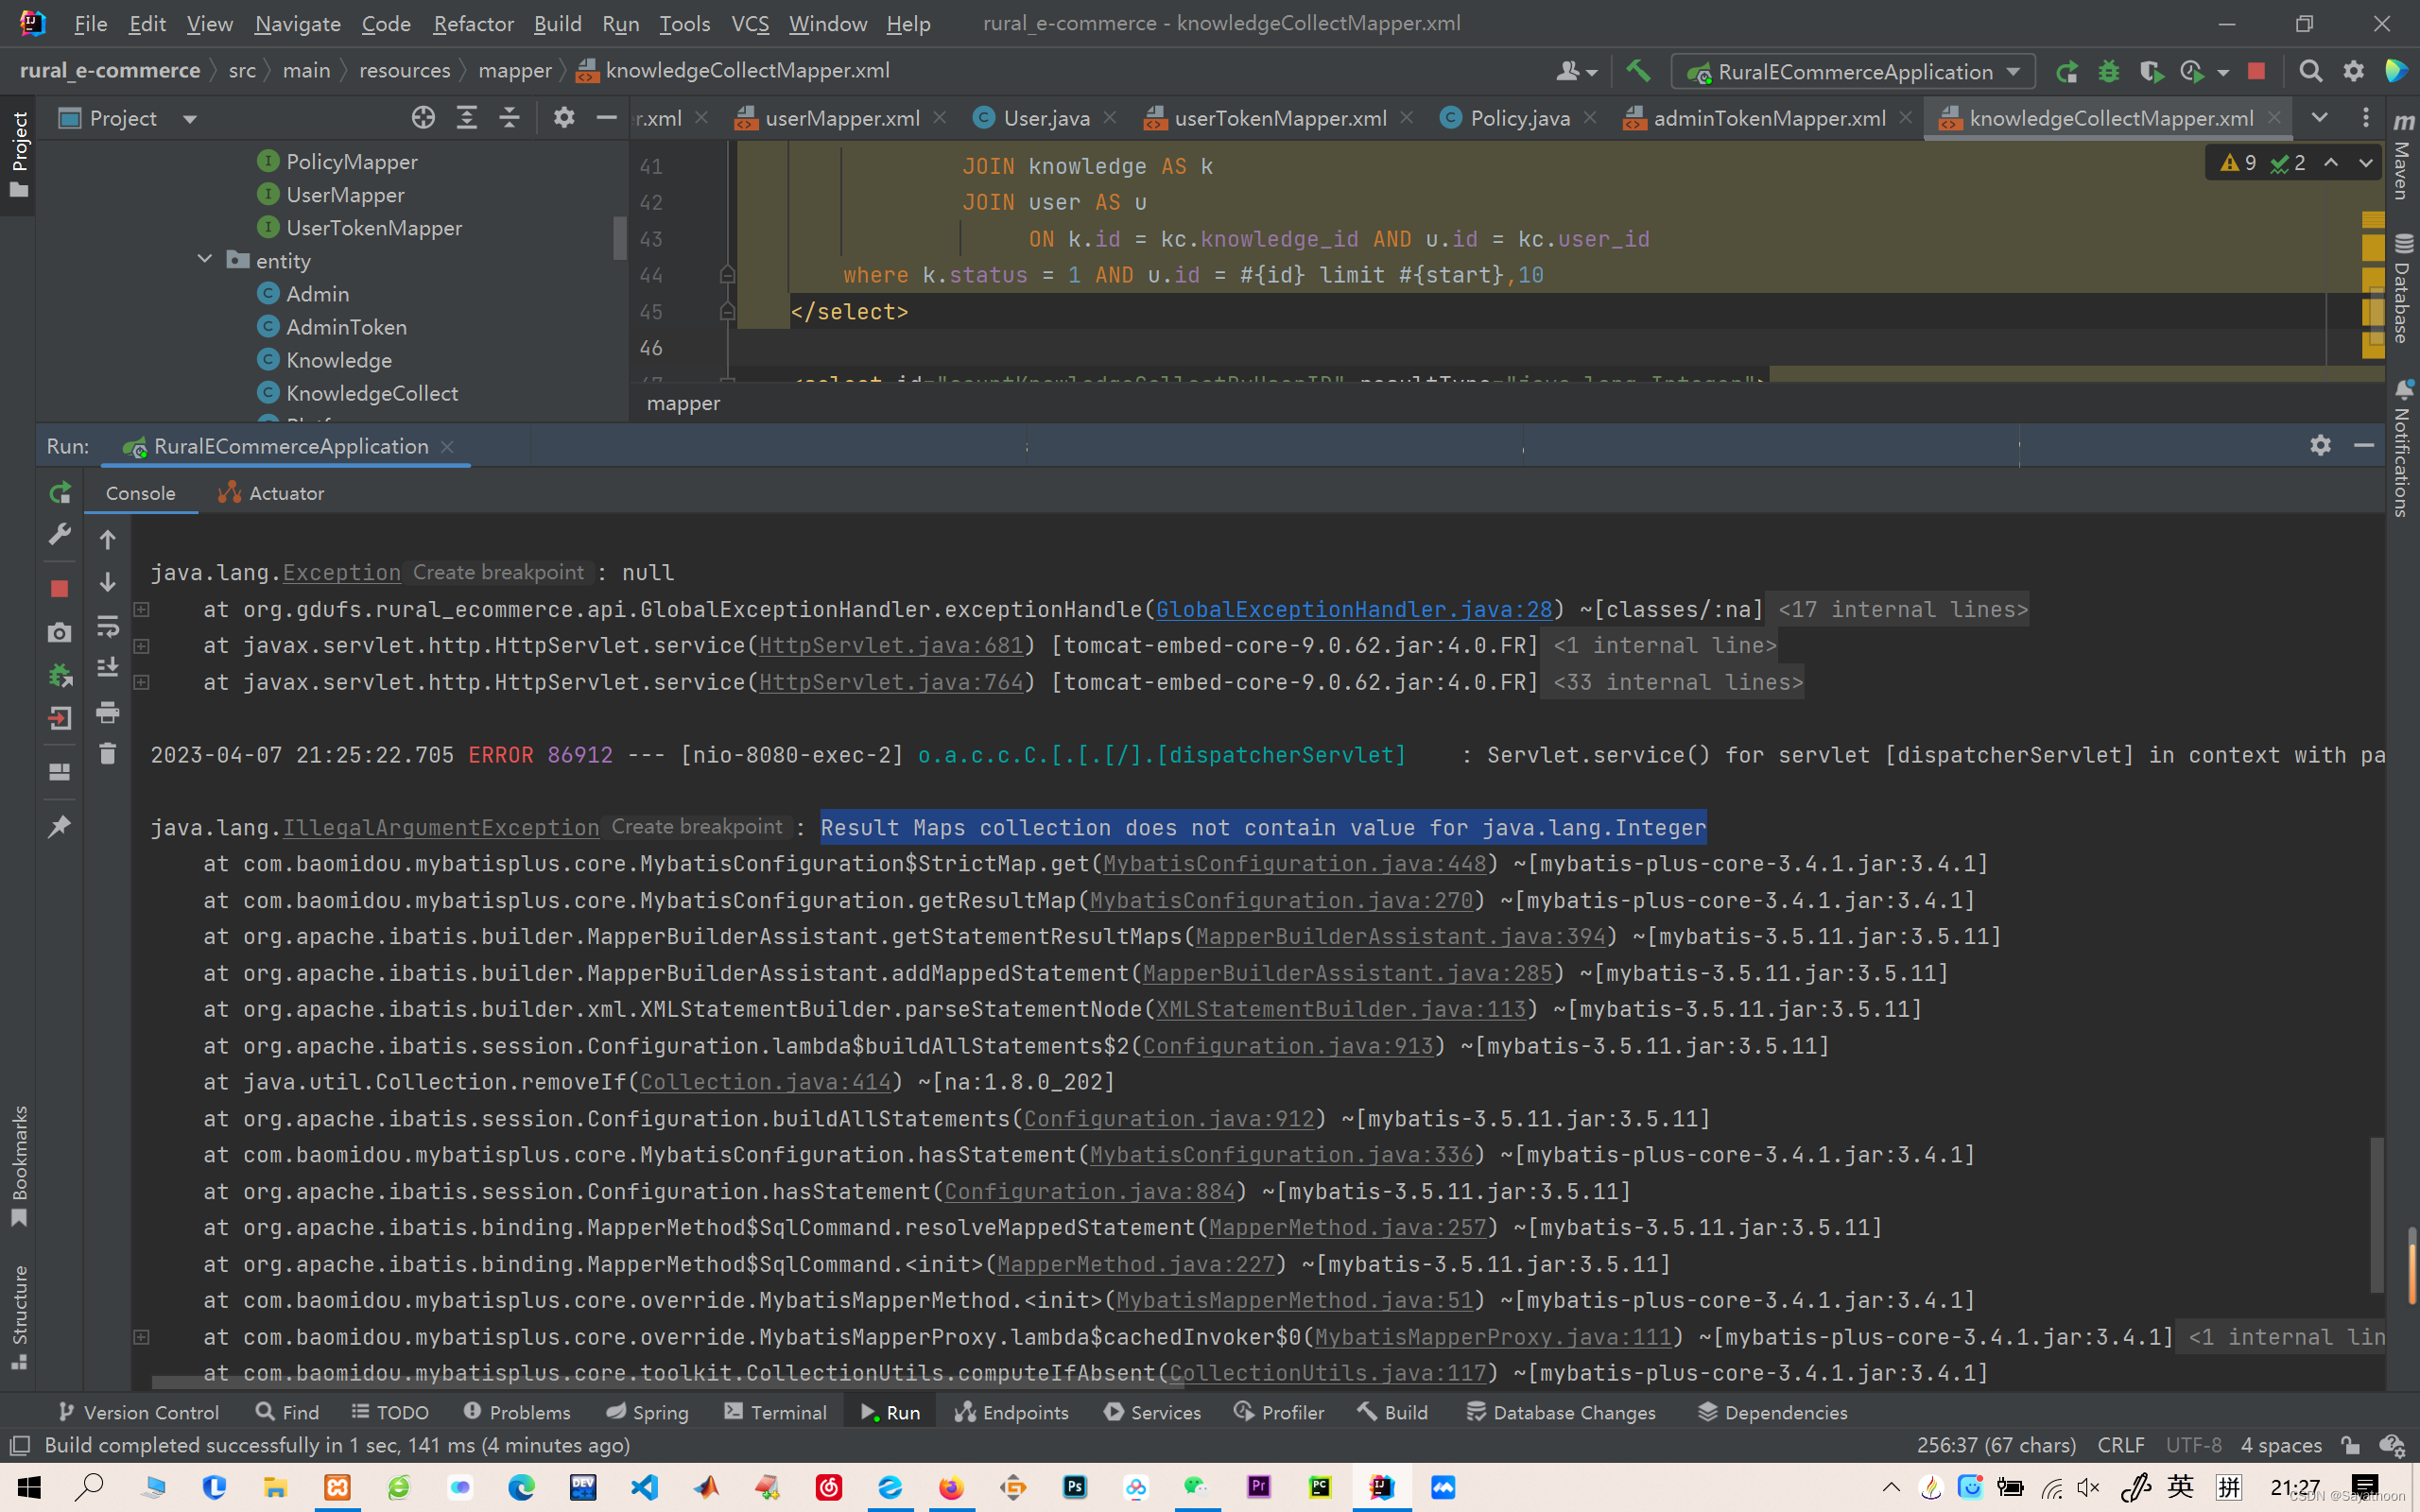Click Run with Coverage icon
Viewport: 2420px width, 1512px height.
(x=2151, y=71)
